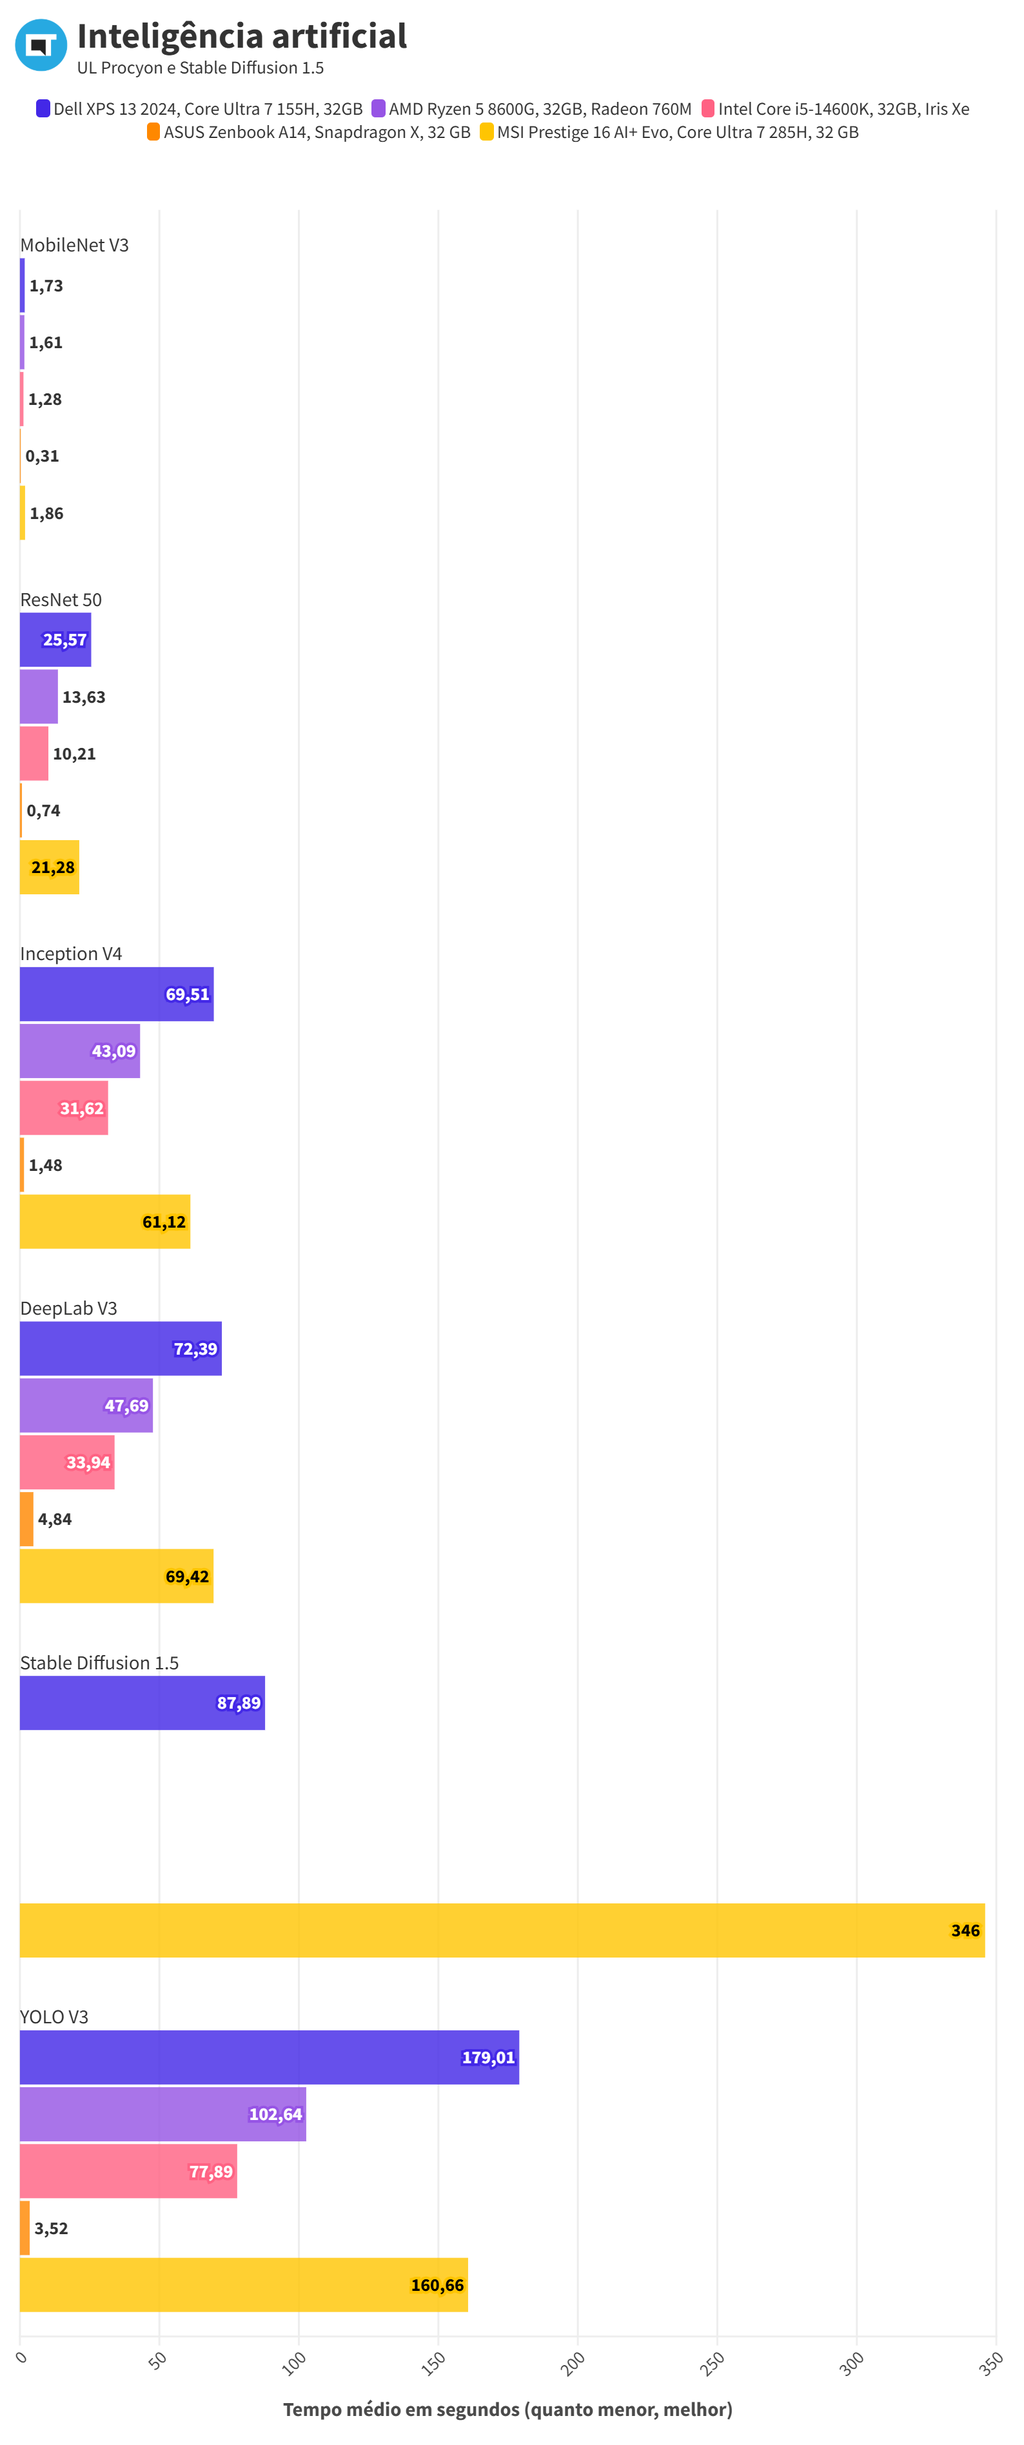This screenshot has width=1024, height=2445.
Task: Click the YOLO V3 160,66 yellow bar
Action: pos(243,2285)
